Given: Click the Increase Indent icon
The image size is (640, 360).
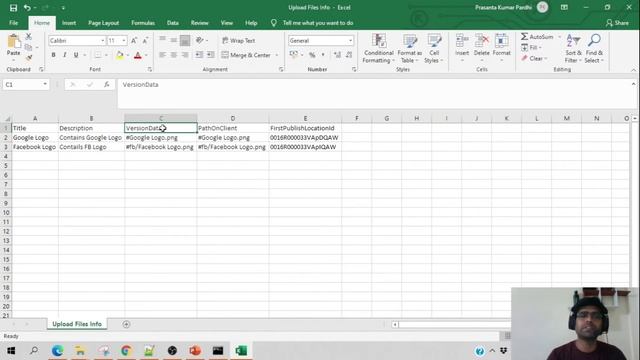Looking at the screenshot, I should (211, 55).
